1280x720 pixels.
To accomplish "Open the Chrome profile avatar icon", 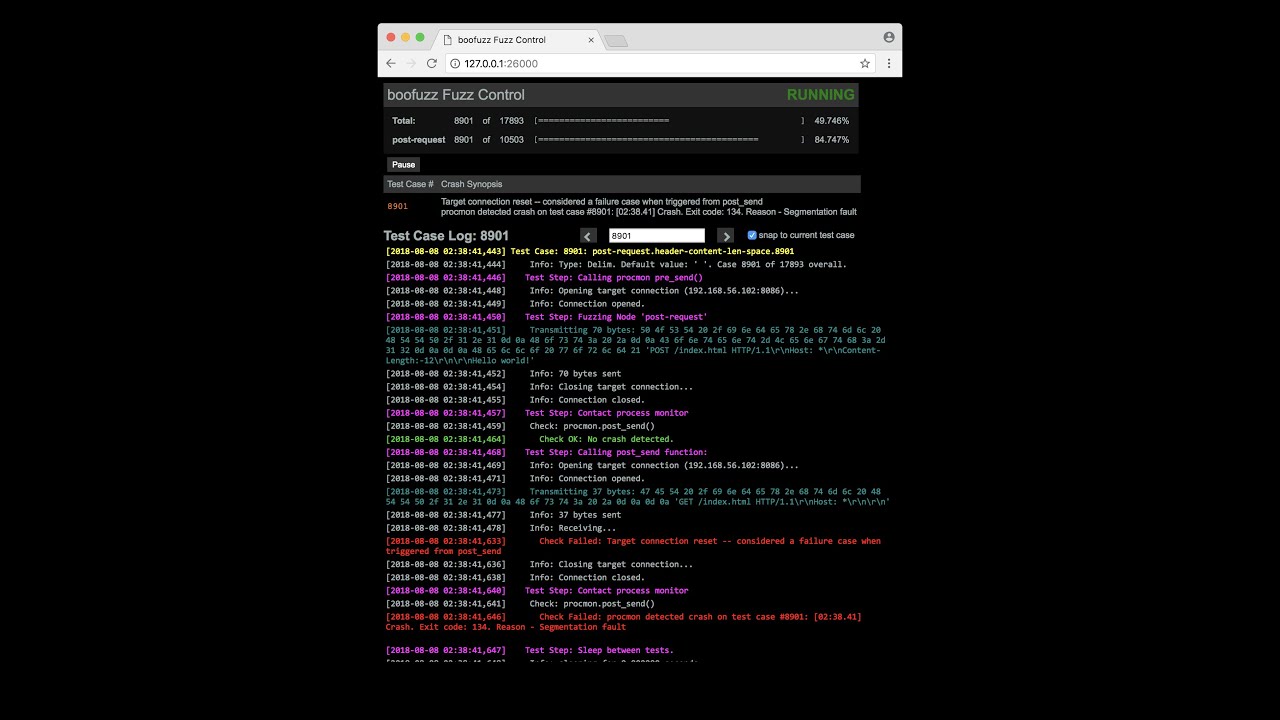I will tap(889, 37).
